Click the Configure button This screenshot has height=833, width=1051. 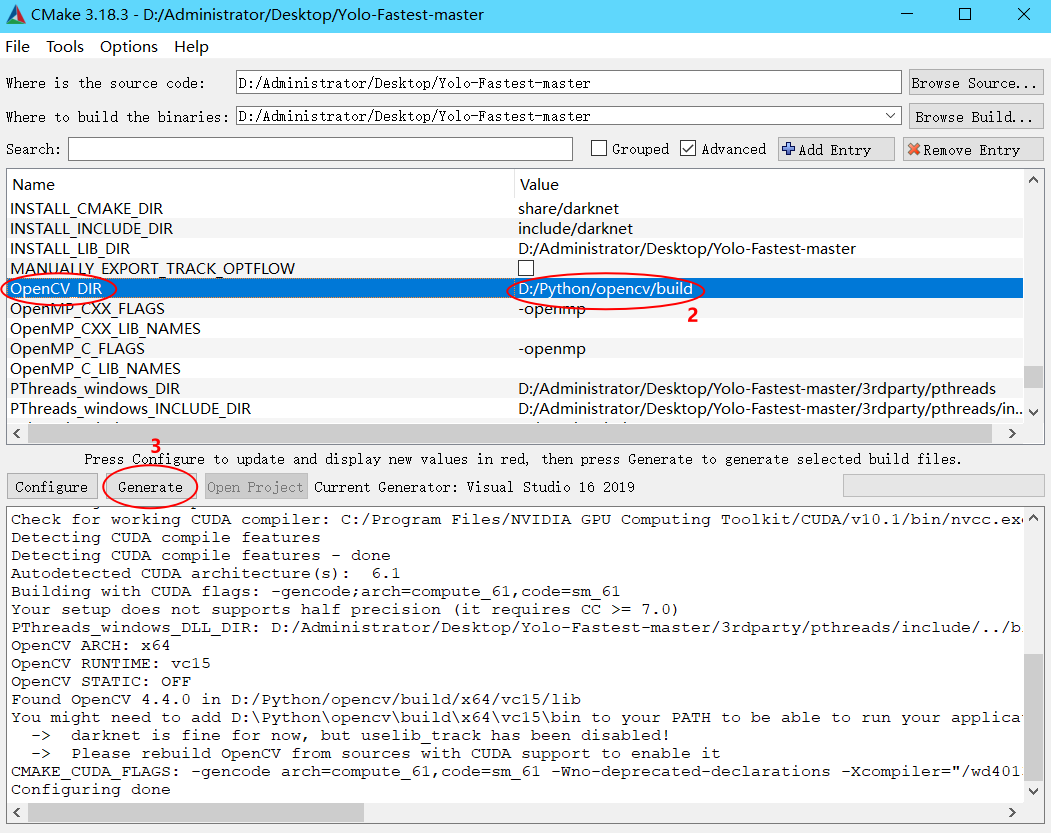52,487
